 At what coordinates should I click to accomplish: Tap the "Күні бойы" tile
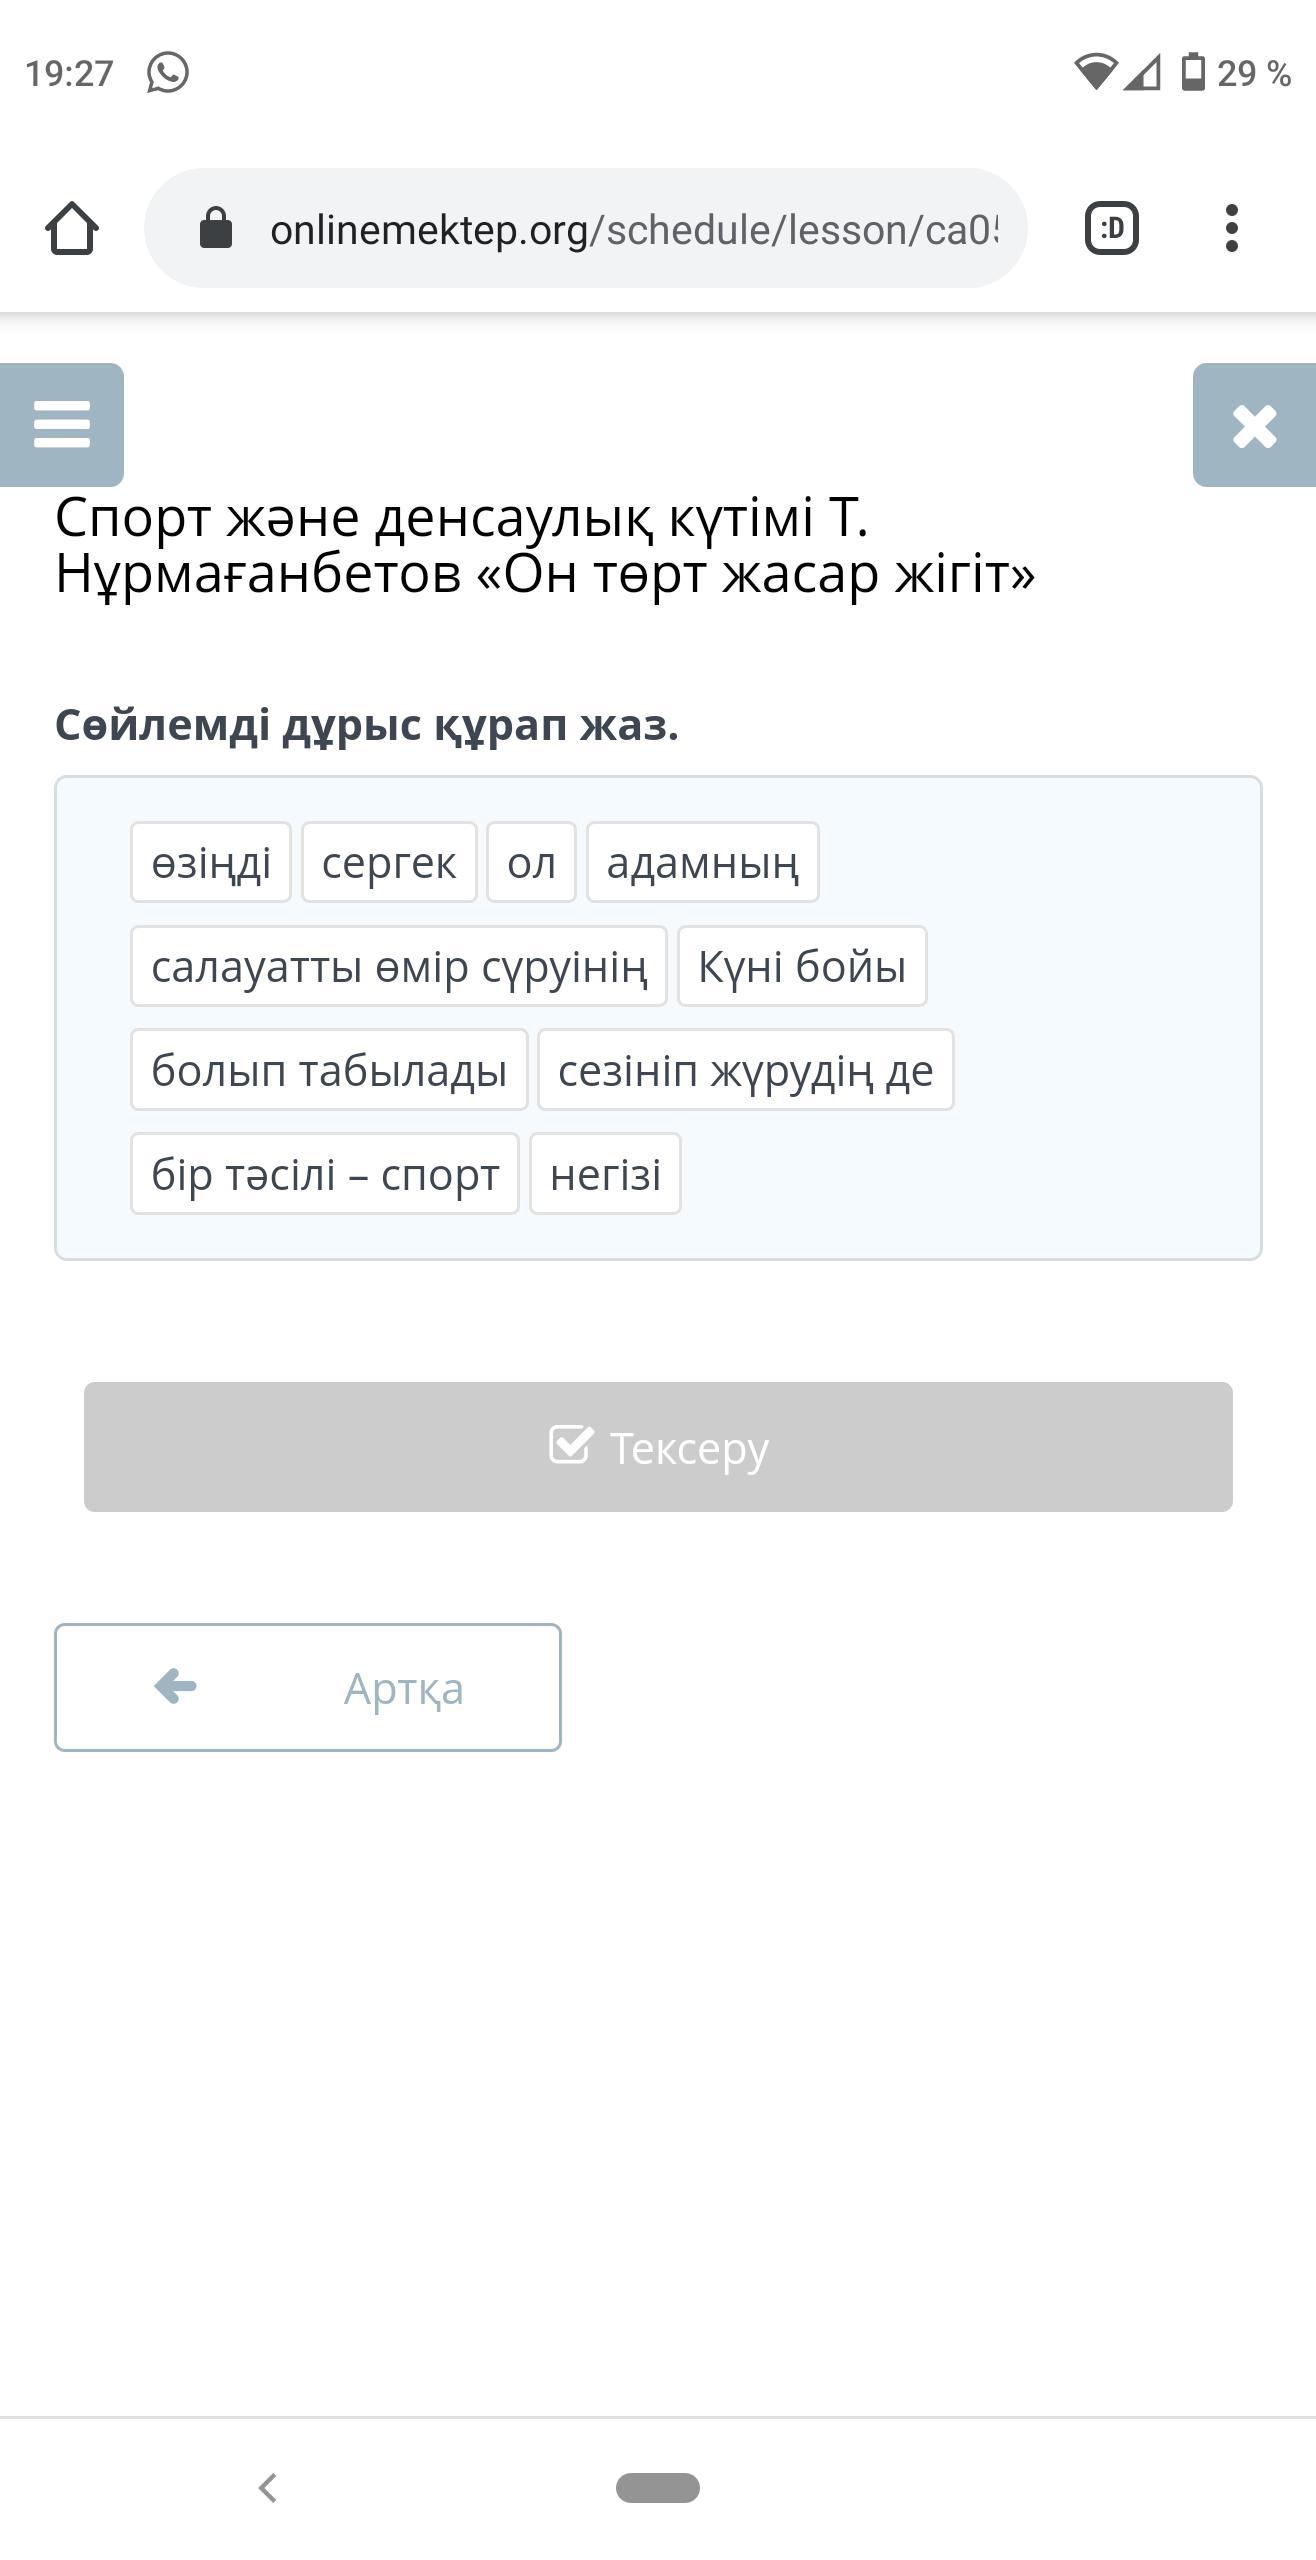coord(802,966)
